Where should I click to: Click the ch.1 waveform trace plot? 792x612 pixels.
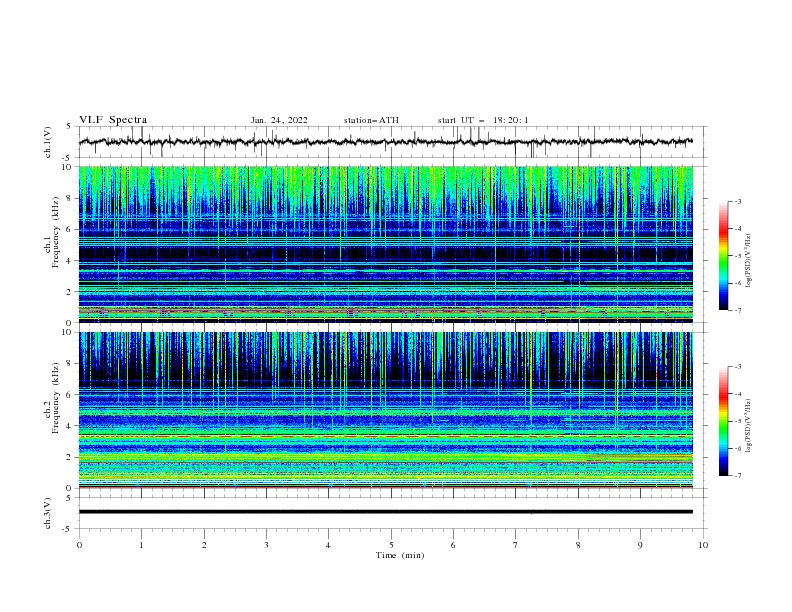tap(385, 142)
